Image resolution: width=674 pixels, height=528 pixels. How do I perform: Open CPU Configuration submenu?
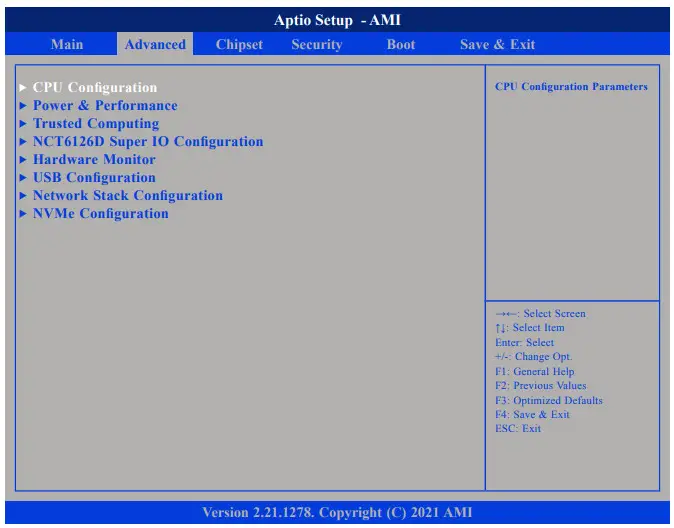95,87
